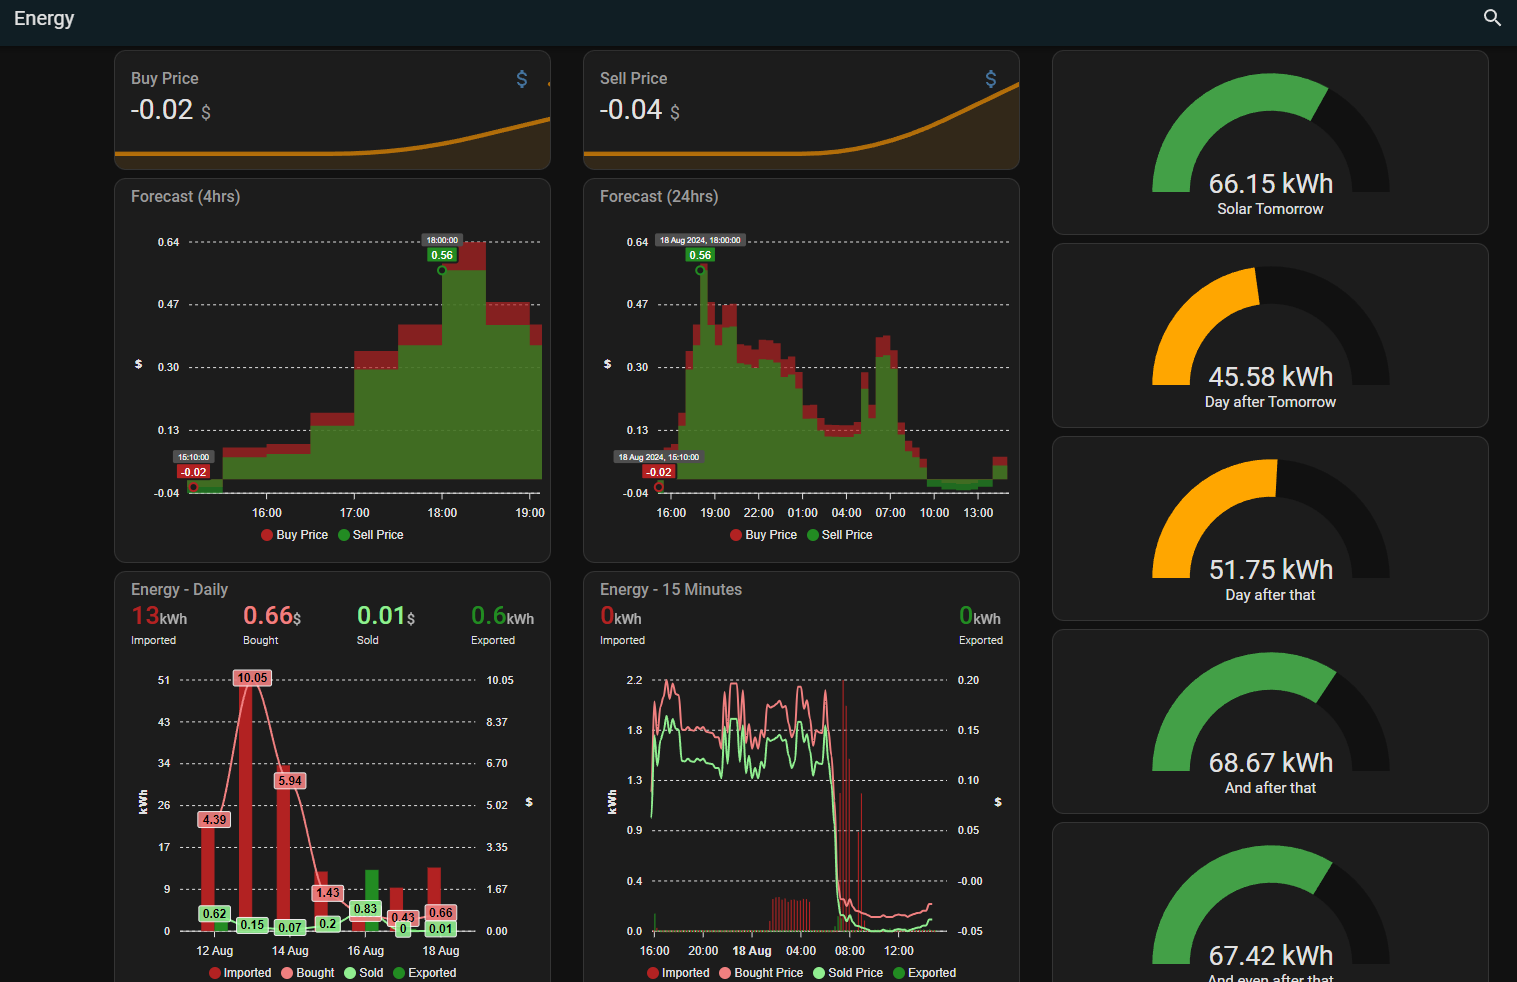Toggle Buy Price series in 4hrs forecast legend
The width and height of the screenshot is (1517, 982).
294,535
